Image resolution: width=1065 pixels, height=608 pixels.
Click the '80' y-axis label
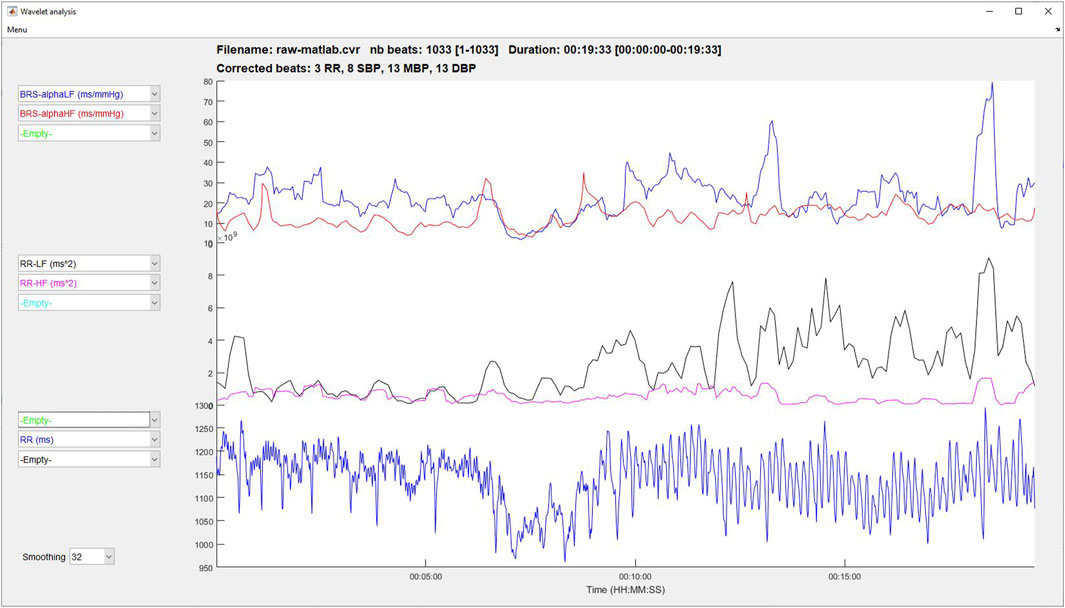pos(209,82)
